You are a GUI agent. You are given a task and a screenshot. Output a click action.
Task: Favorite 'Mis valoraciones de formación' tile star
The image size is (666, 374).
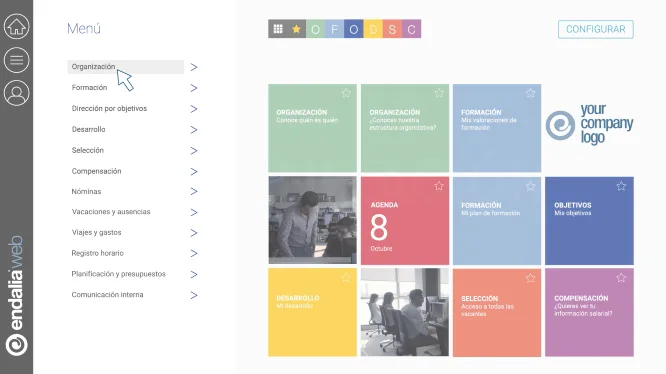(x=531, y=93)
